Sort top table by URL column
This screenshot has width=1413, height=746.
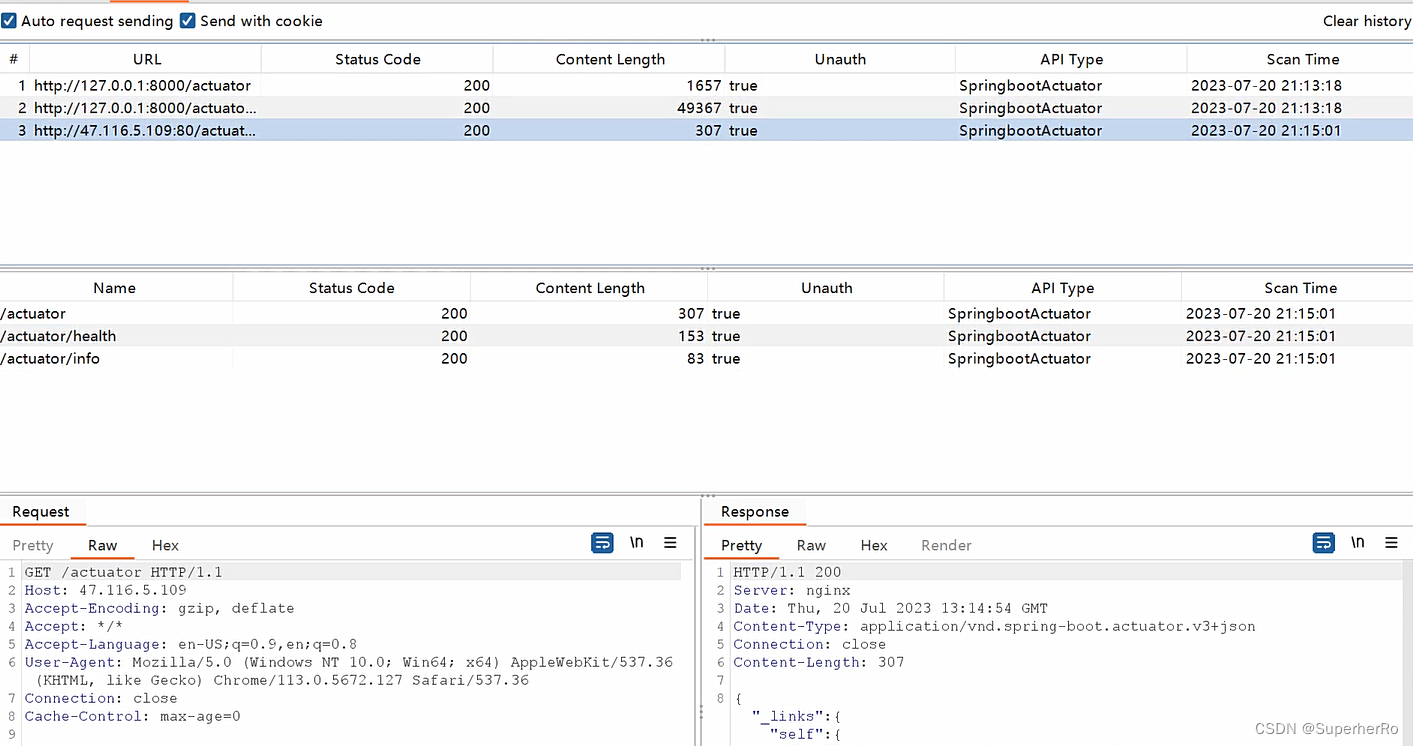click(x=147, y=59)
